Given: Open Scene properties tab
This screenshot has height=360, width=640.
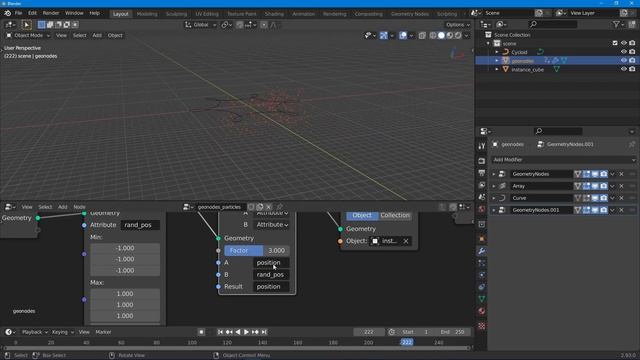Looking at the screenshot, I should [x=482, y=197].
